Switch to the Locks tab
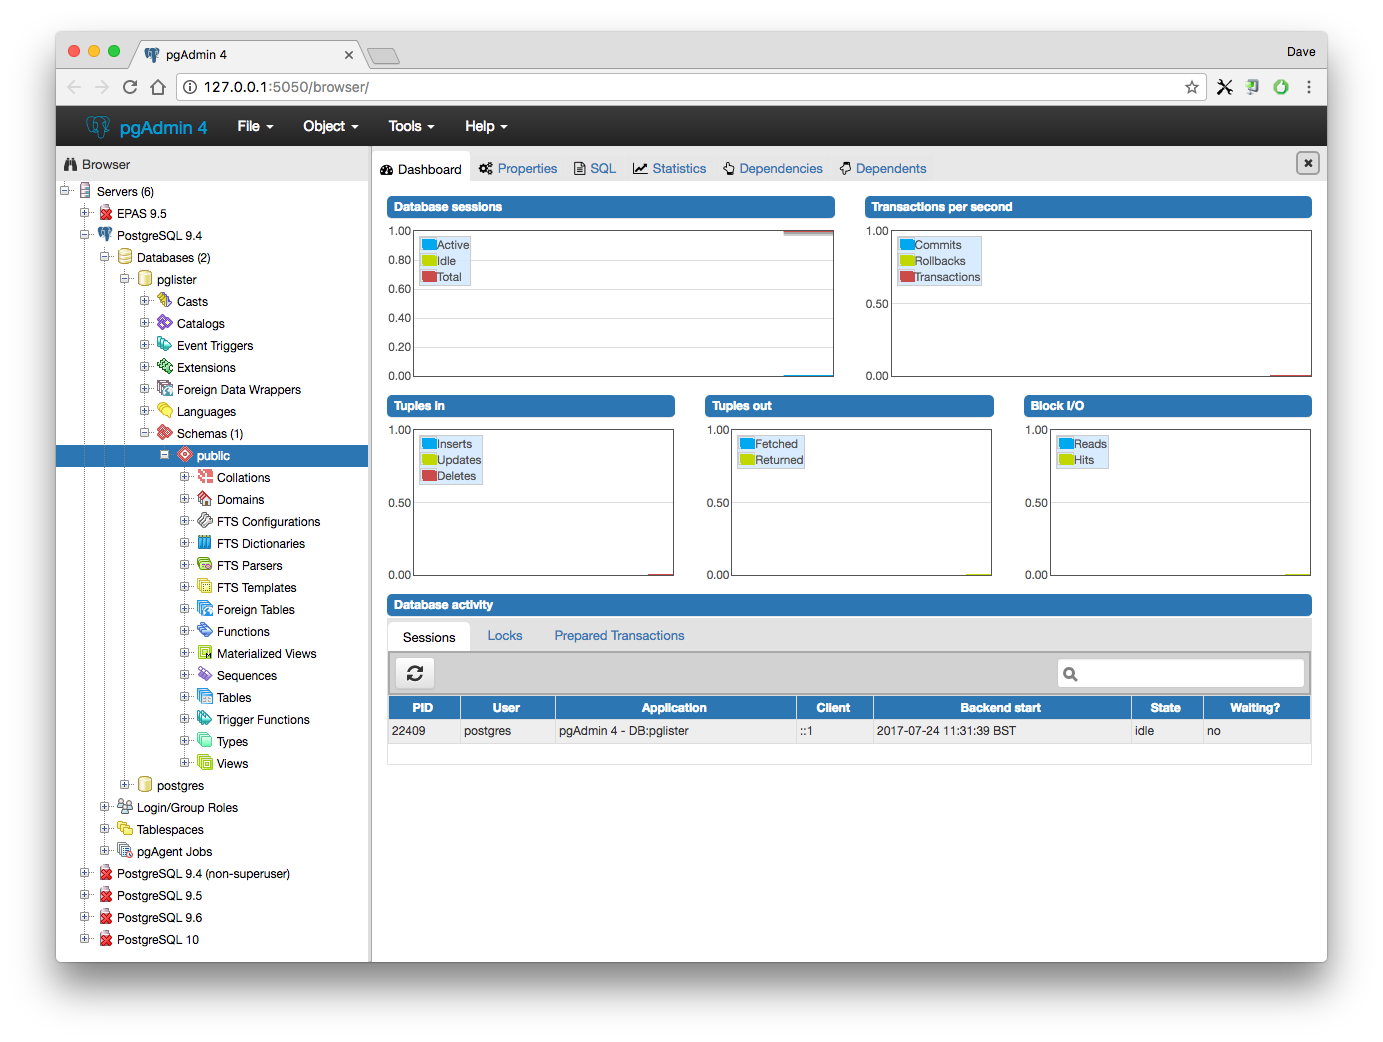The height and width of the screenshot is (1042, 1383). (x=505, y=636)
